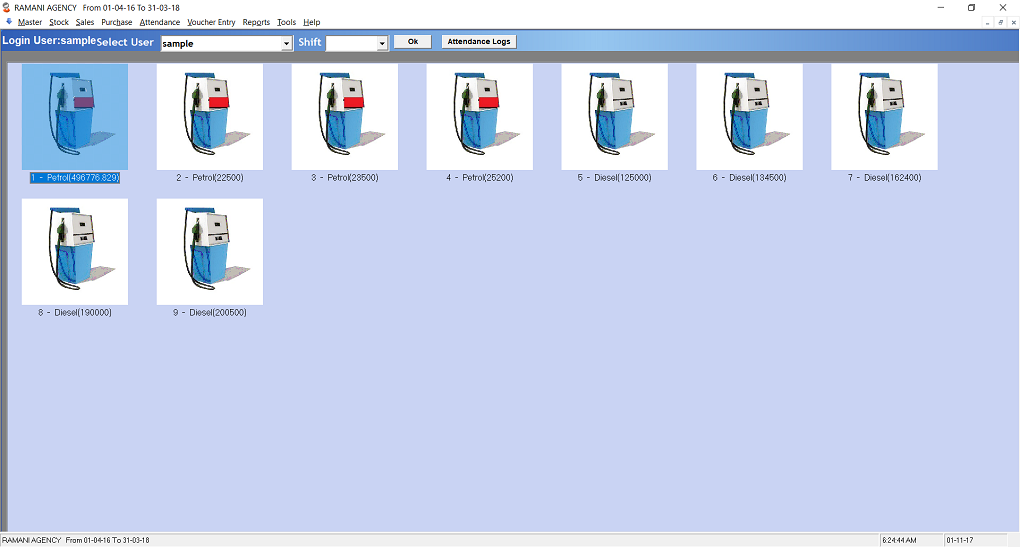Expand the Select User dropdown arrow
Image resolution: width=1020 pixels, height=547 pixels.
pyautogui.click(x=287, y=43)
